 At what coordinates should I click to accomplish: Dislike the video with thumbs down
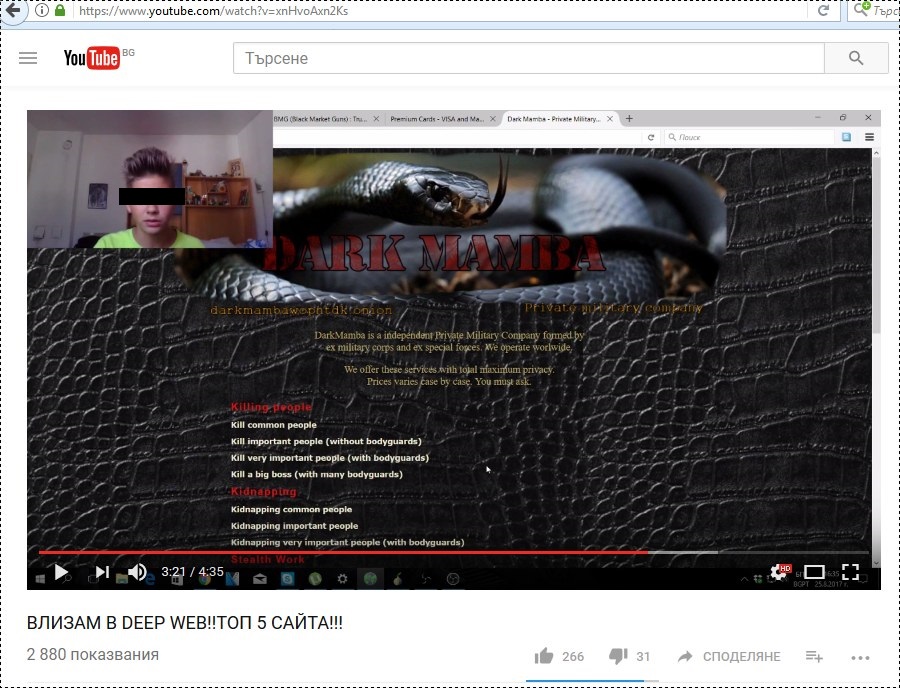[x=618, y=656]
